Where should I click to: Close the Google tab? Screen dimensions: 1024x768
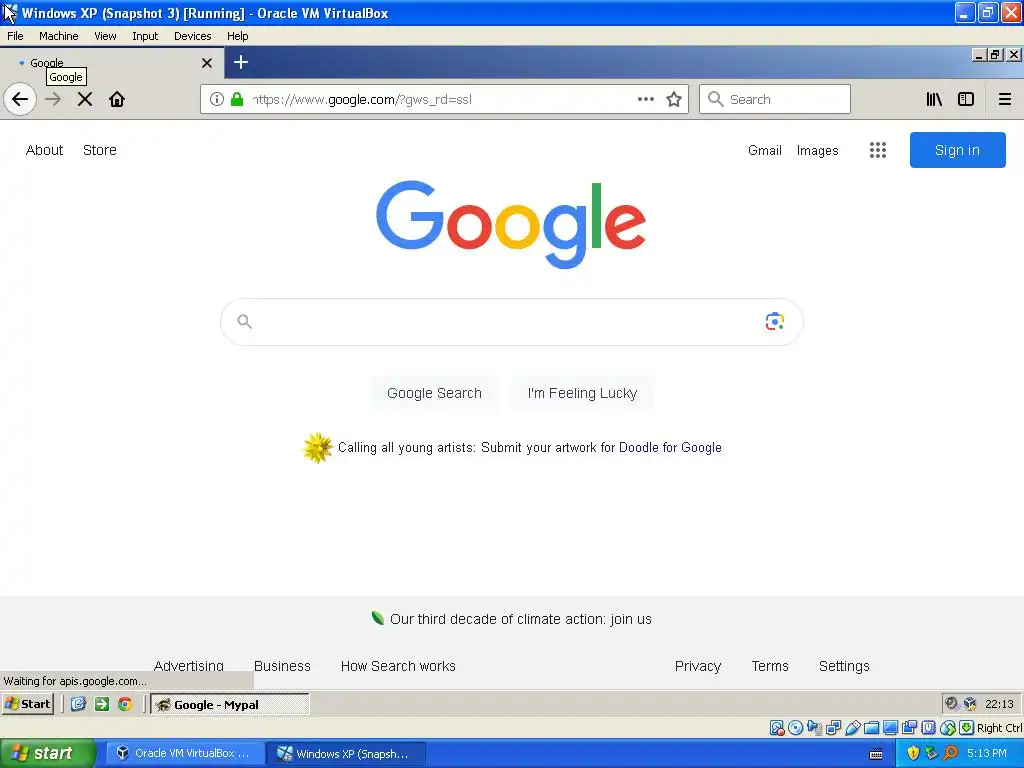point(207,63)
